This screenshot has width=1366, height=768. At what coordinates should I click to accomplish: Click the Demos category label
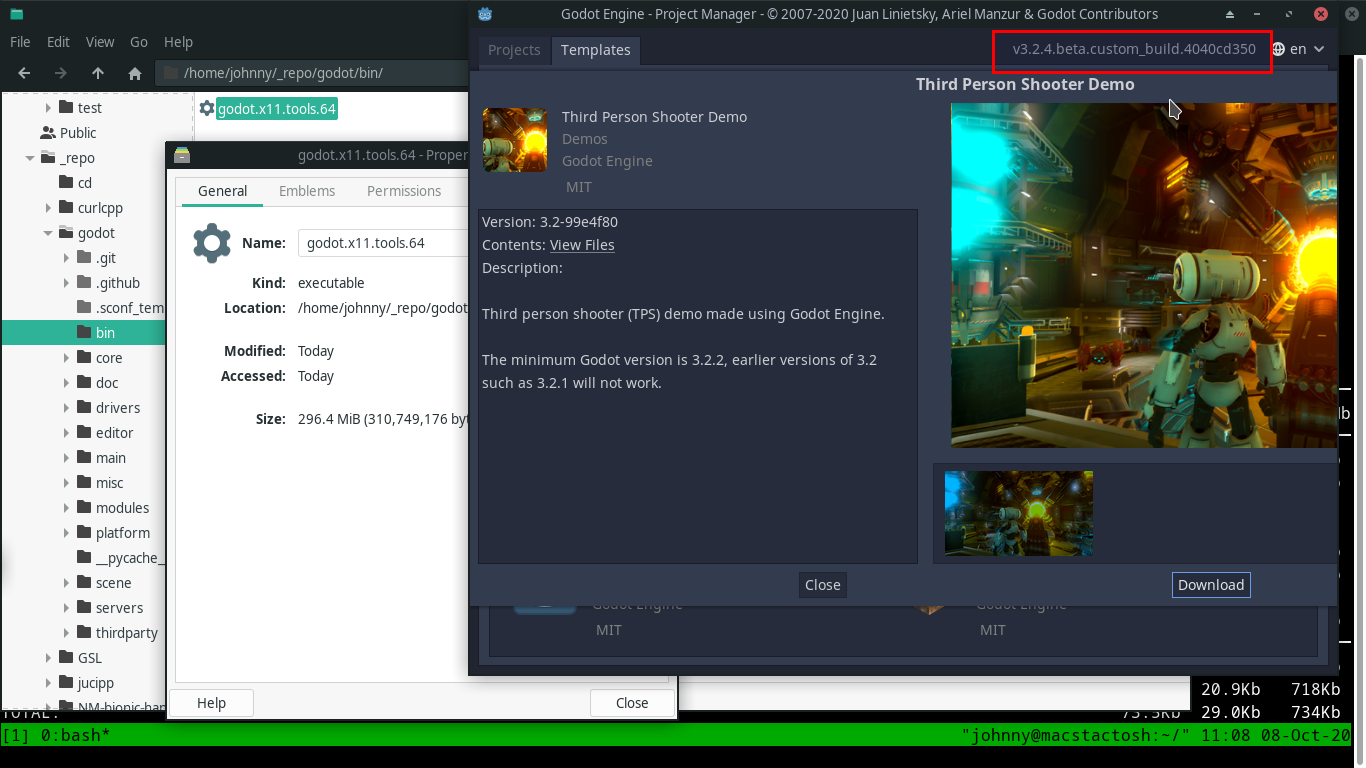click(584, 139)
